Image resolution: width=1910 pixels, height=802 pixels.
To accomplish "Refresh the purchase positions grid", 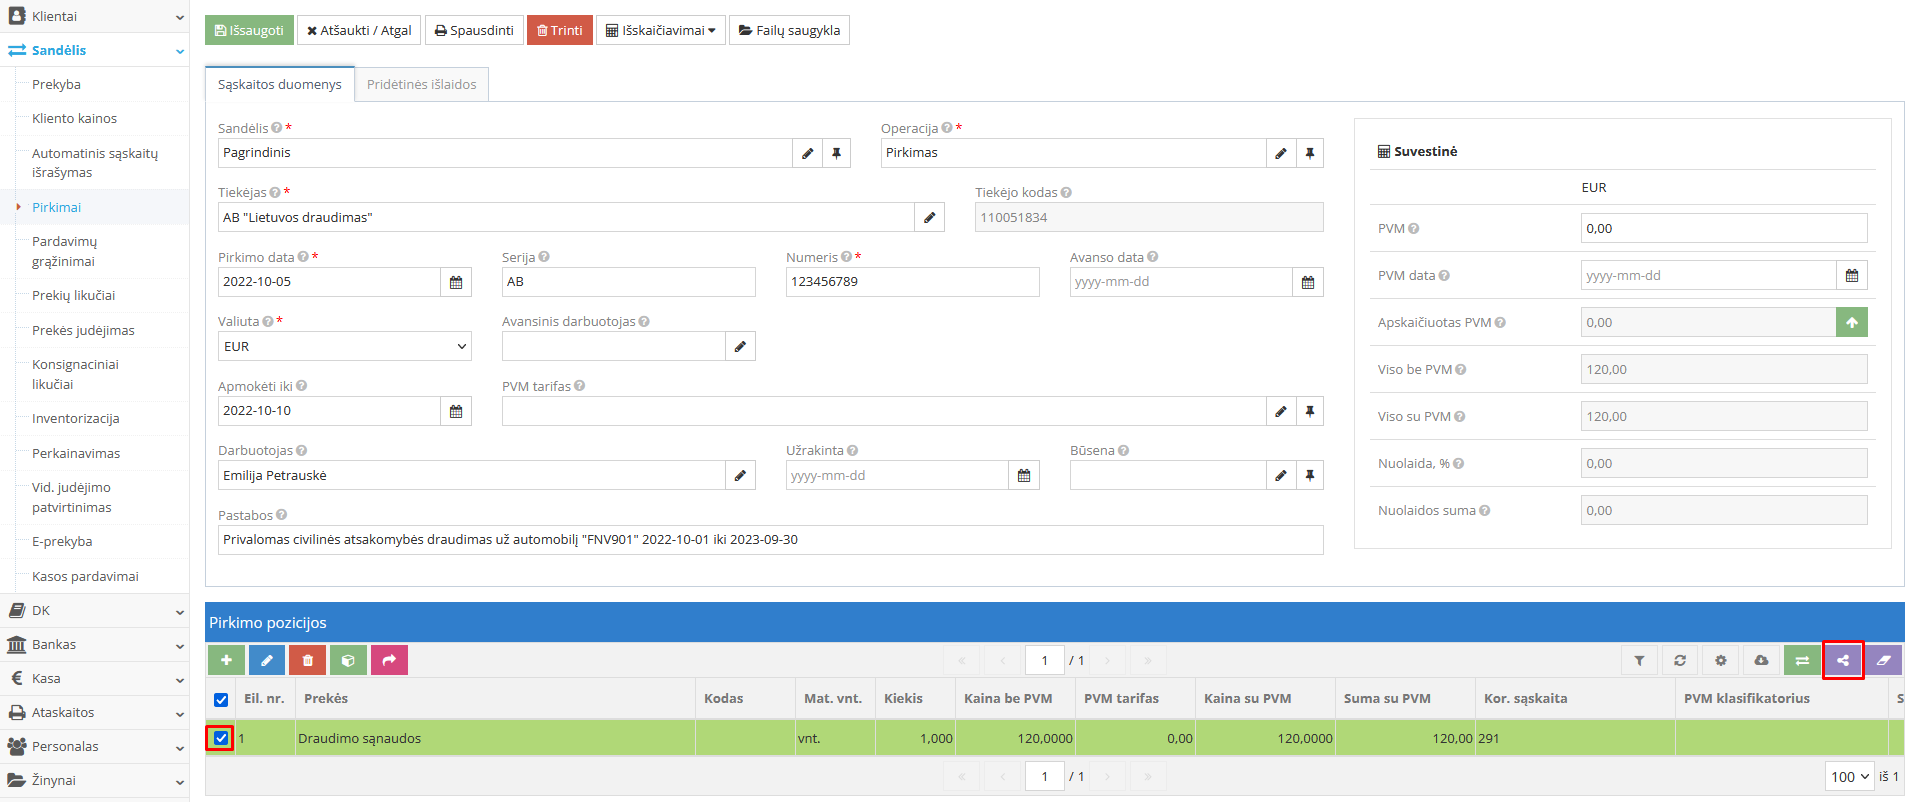I will pyautogui.click(x=1680, y=660).
